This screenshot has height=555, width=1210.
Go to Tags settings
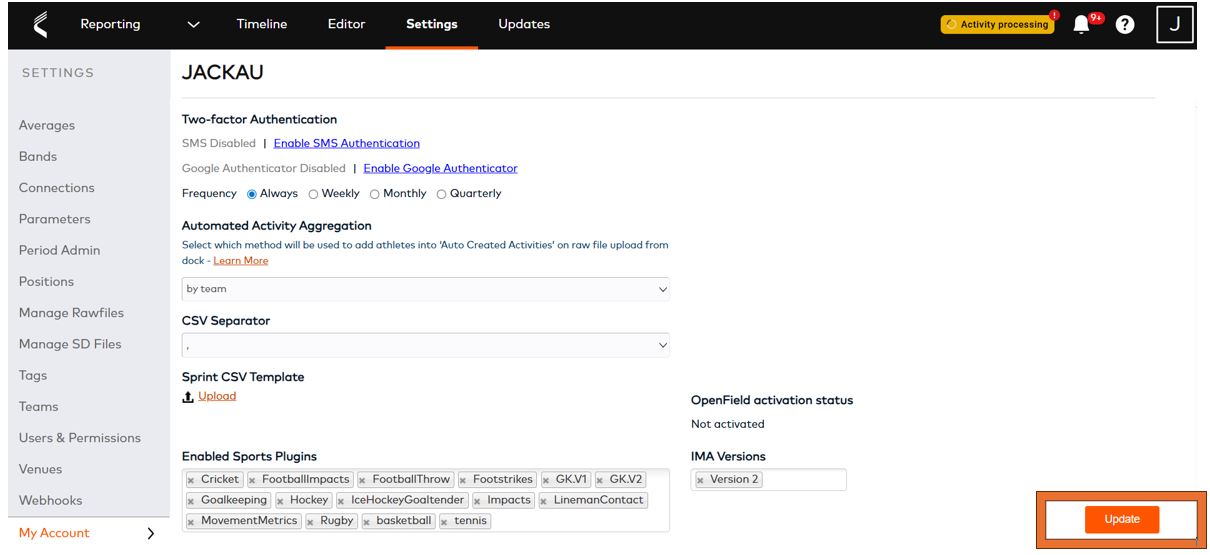[x=33, y=376]
